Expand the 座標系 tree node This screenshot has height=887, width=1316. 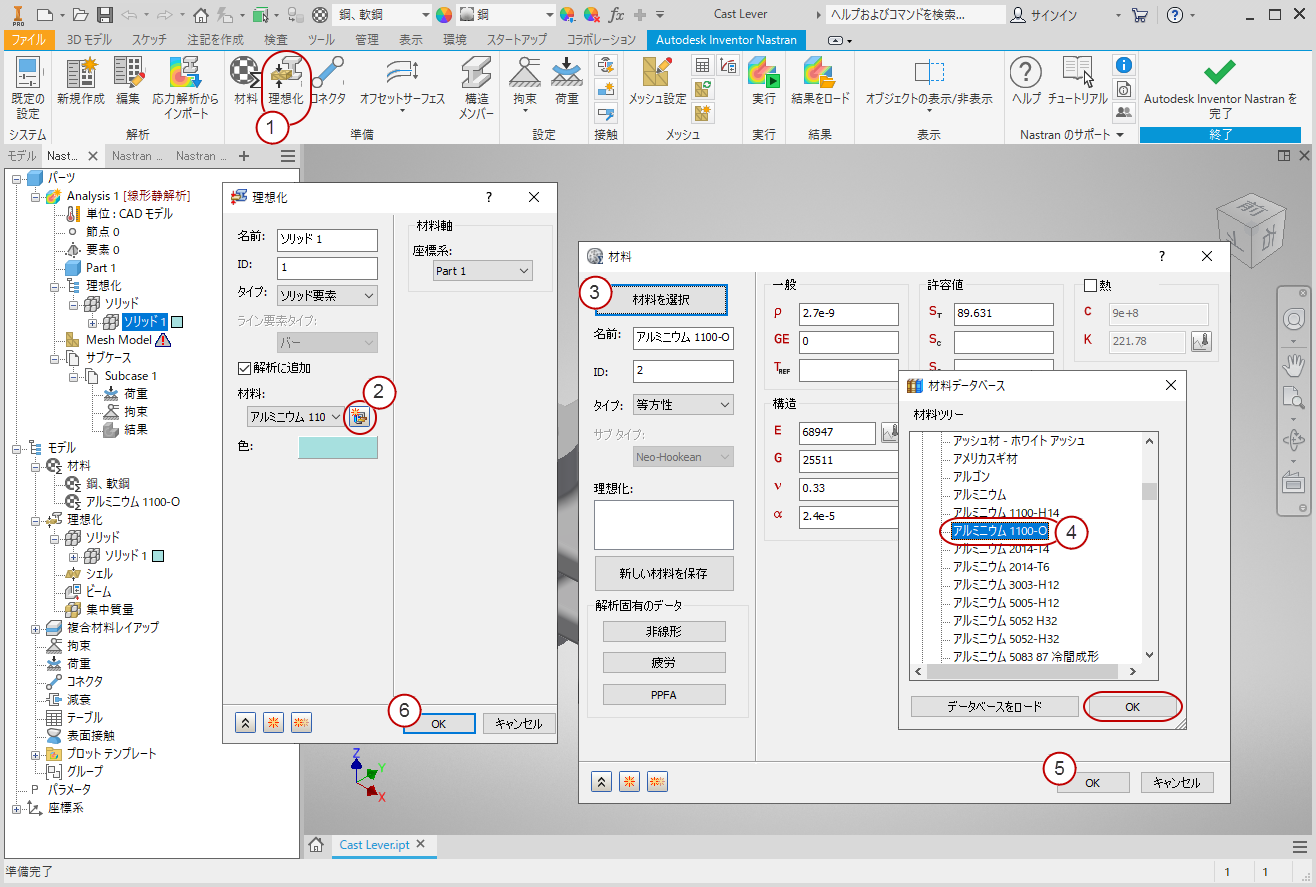(x=17, y=808)
